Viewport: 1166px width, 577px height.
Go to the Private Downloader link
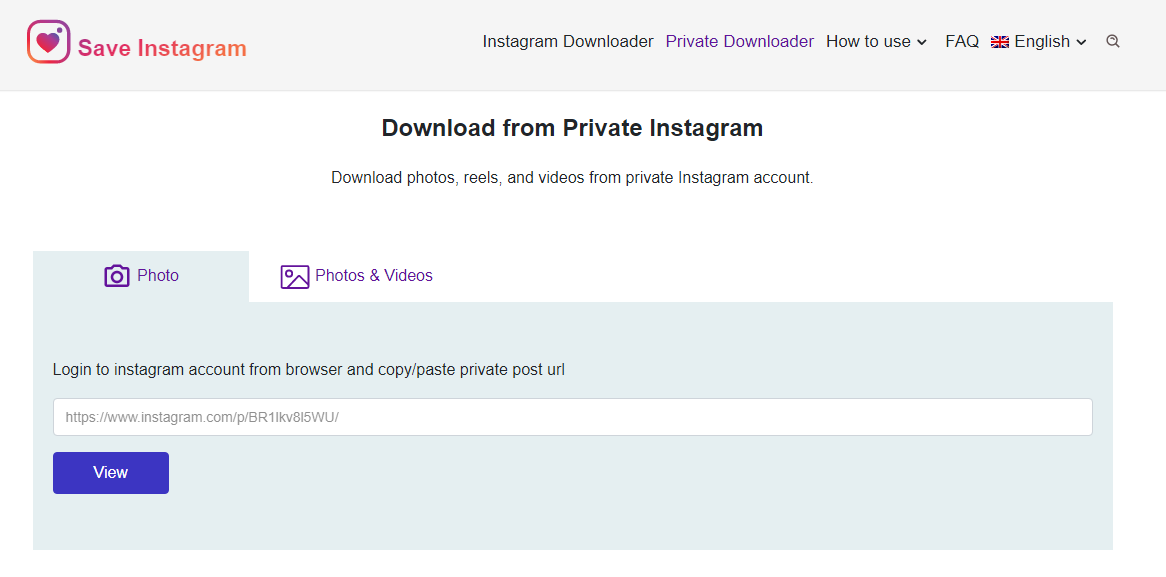[x=739, y=42]
